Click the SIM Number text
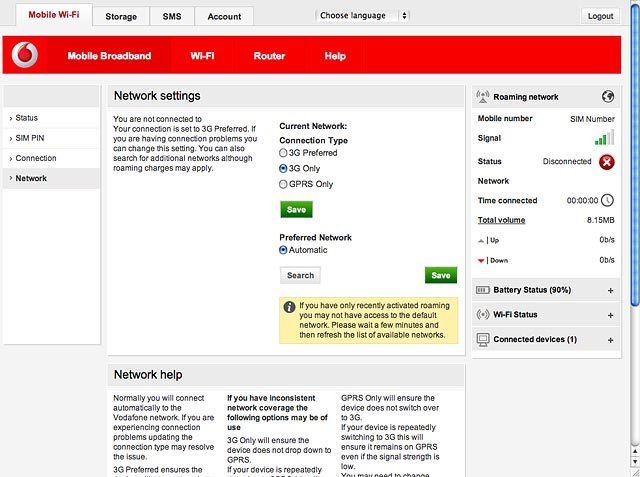This screenshot has height=477, width=640. (592, 119)
